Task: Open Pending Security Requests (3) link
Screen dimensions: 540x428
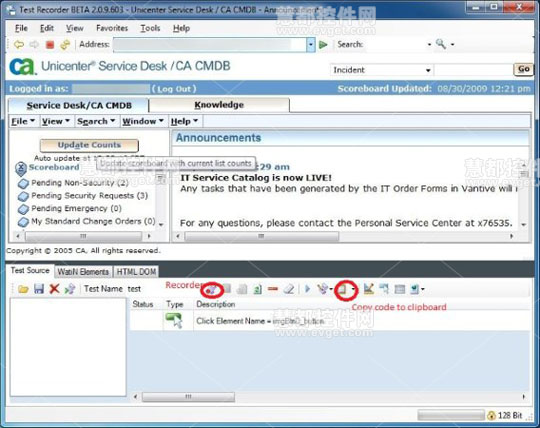Action: coord(90,196)
